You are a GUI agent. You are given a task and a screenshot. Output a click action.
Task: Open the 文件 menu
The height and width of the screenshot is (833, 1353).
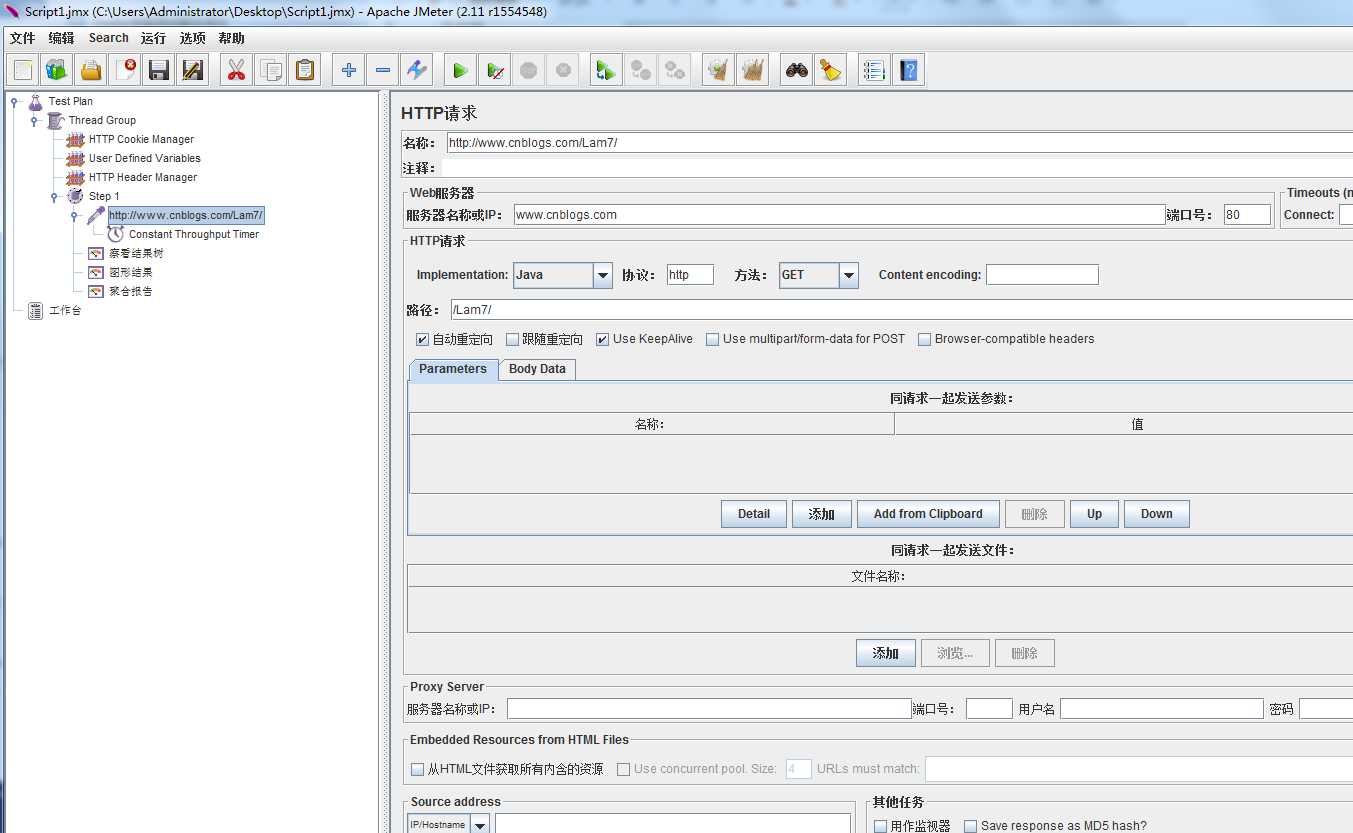point(22,38)
